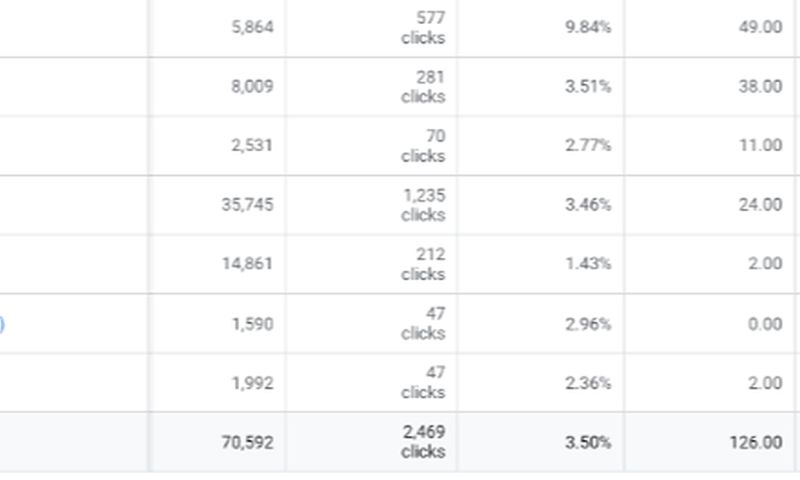Select the 3.46% rate value

click(x=587, y=204)
